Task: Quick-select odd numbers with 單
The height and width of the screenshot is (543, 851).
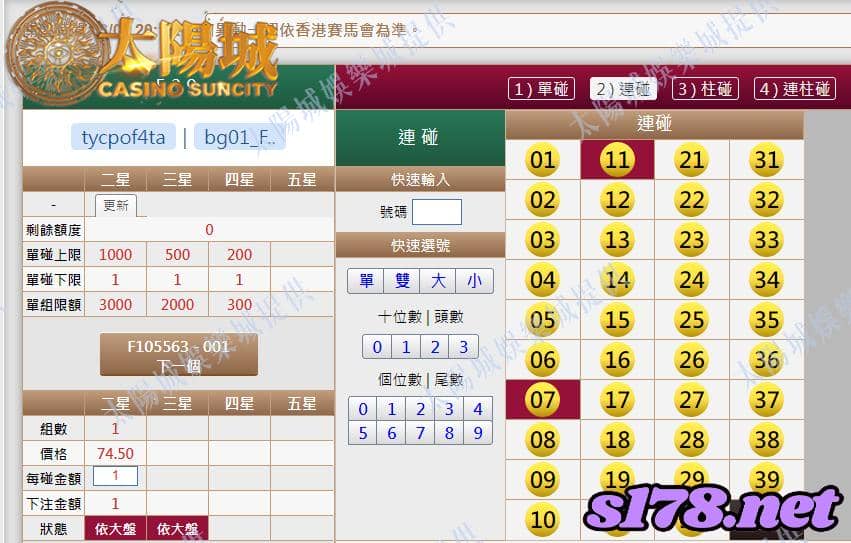Action: coord(366,281)
